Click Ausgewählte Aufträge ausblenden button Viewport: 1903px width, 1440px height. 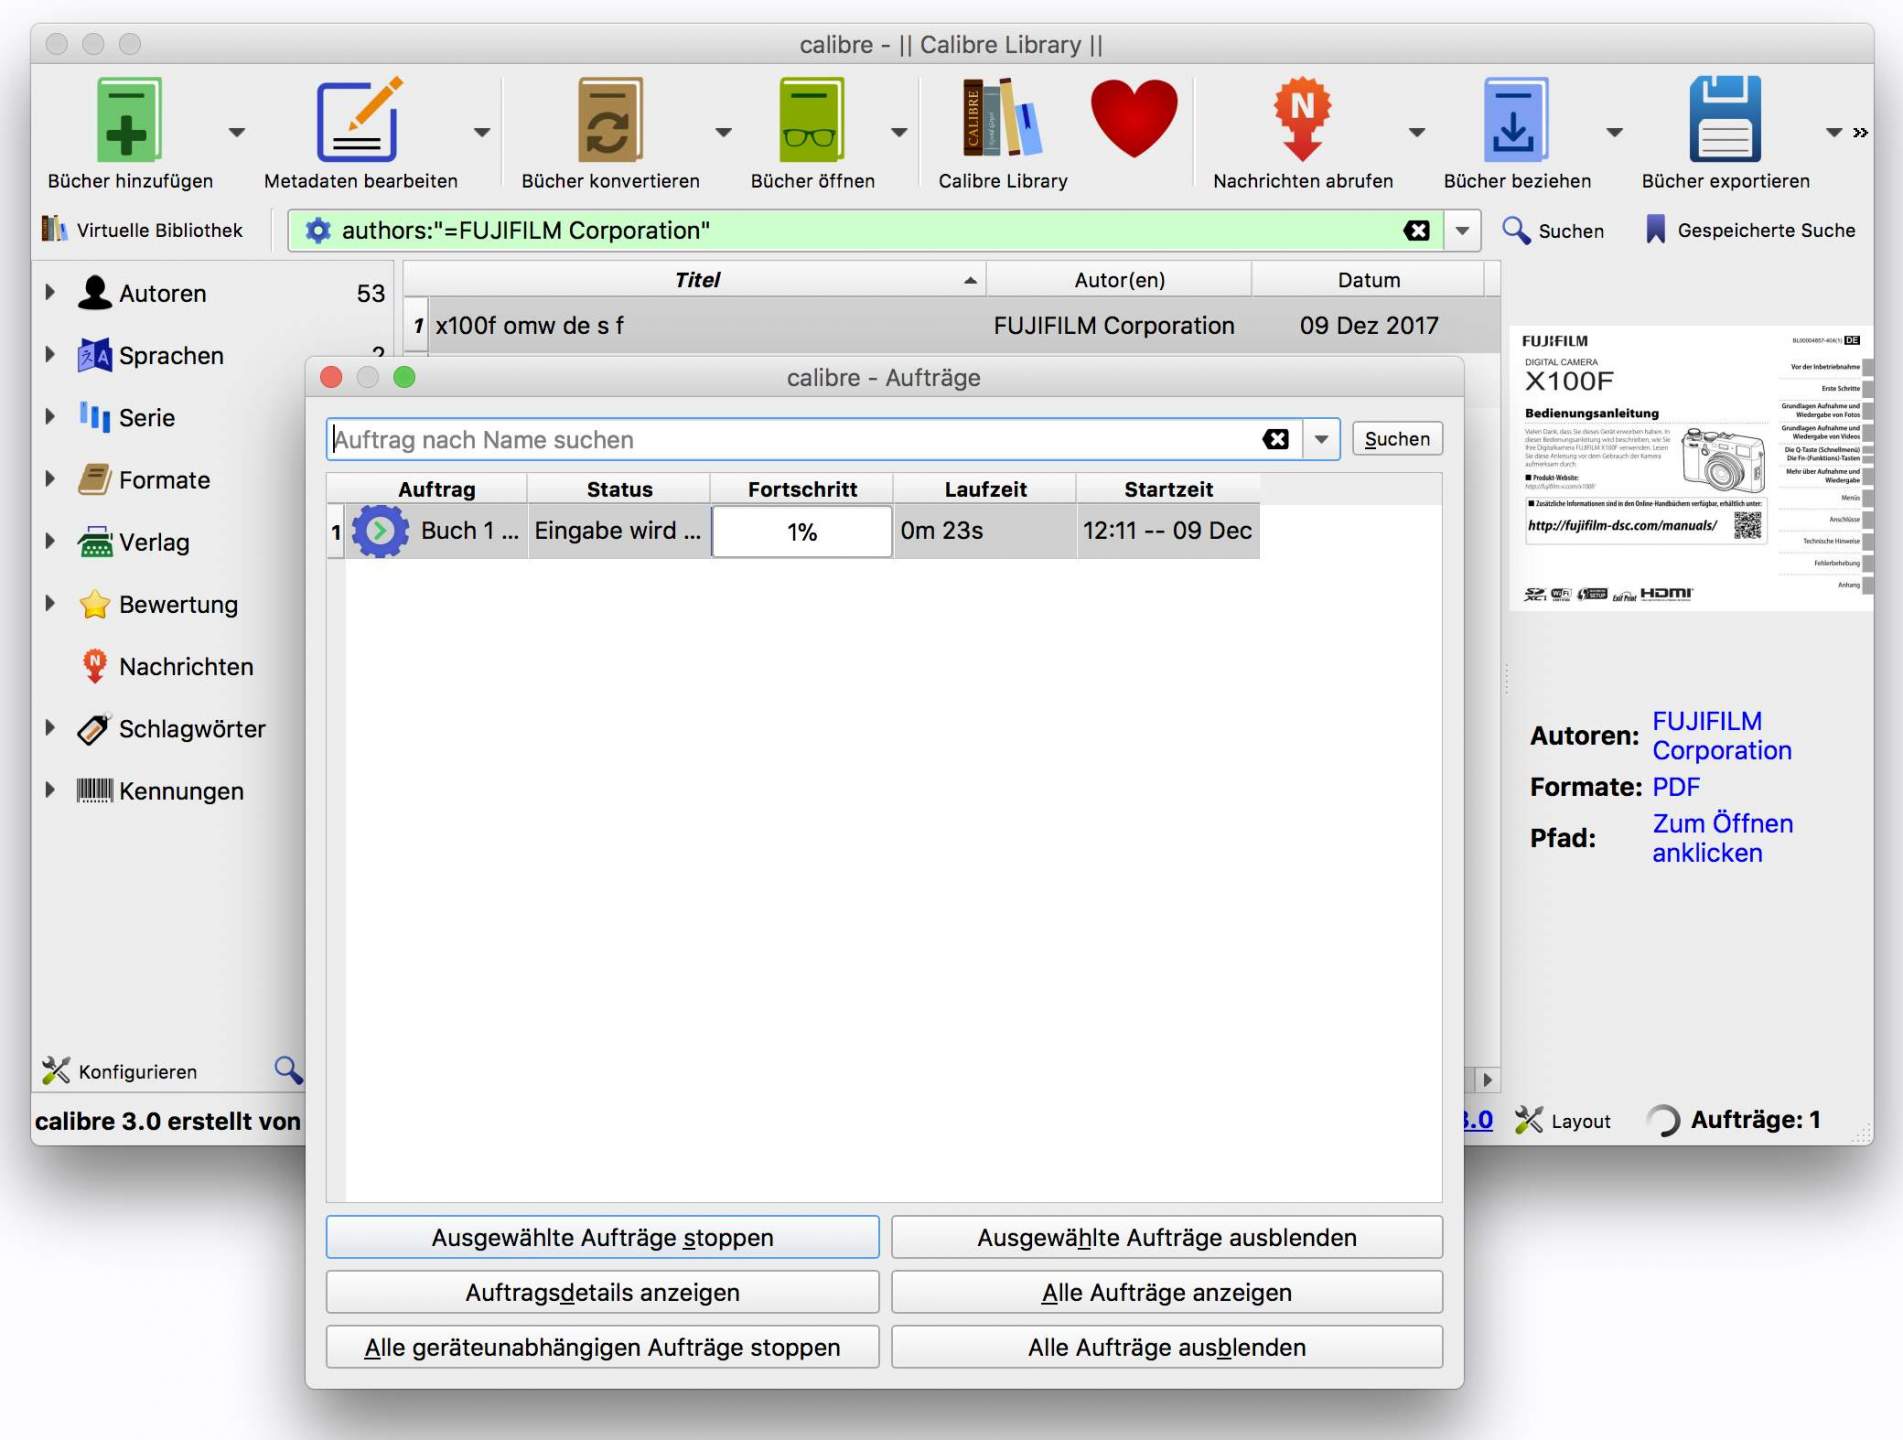tap(1166, 1237)
